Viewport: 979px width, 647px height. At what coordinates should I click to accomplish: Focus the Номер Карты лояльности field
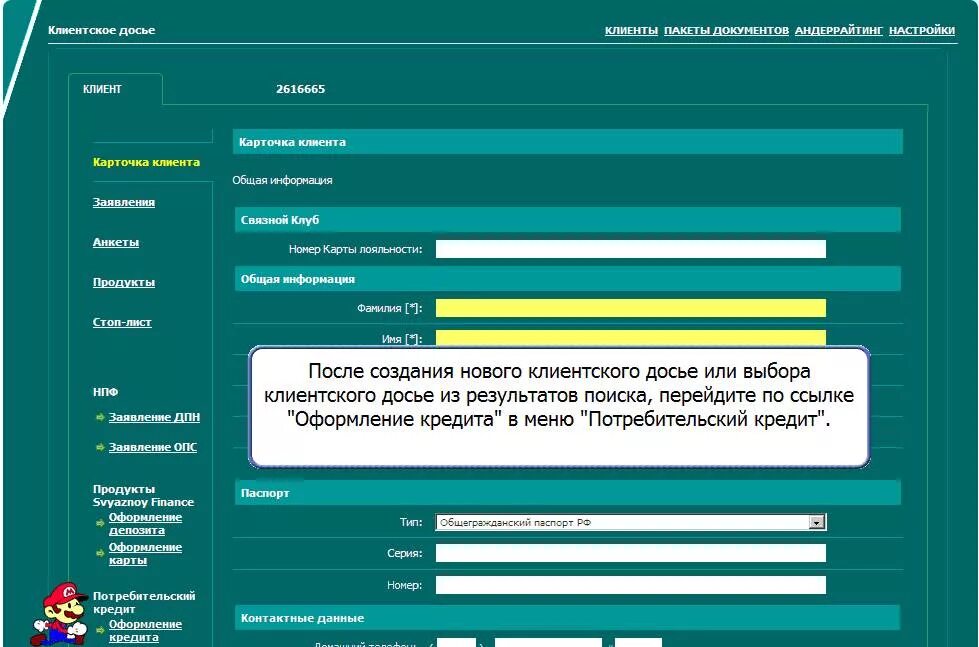pyautogui.click(x=631, y=249)
